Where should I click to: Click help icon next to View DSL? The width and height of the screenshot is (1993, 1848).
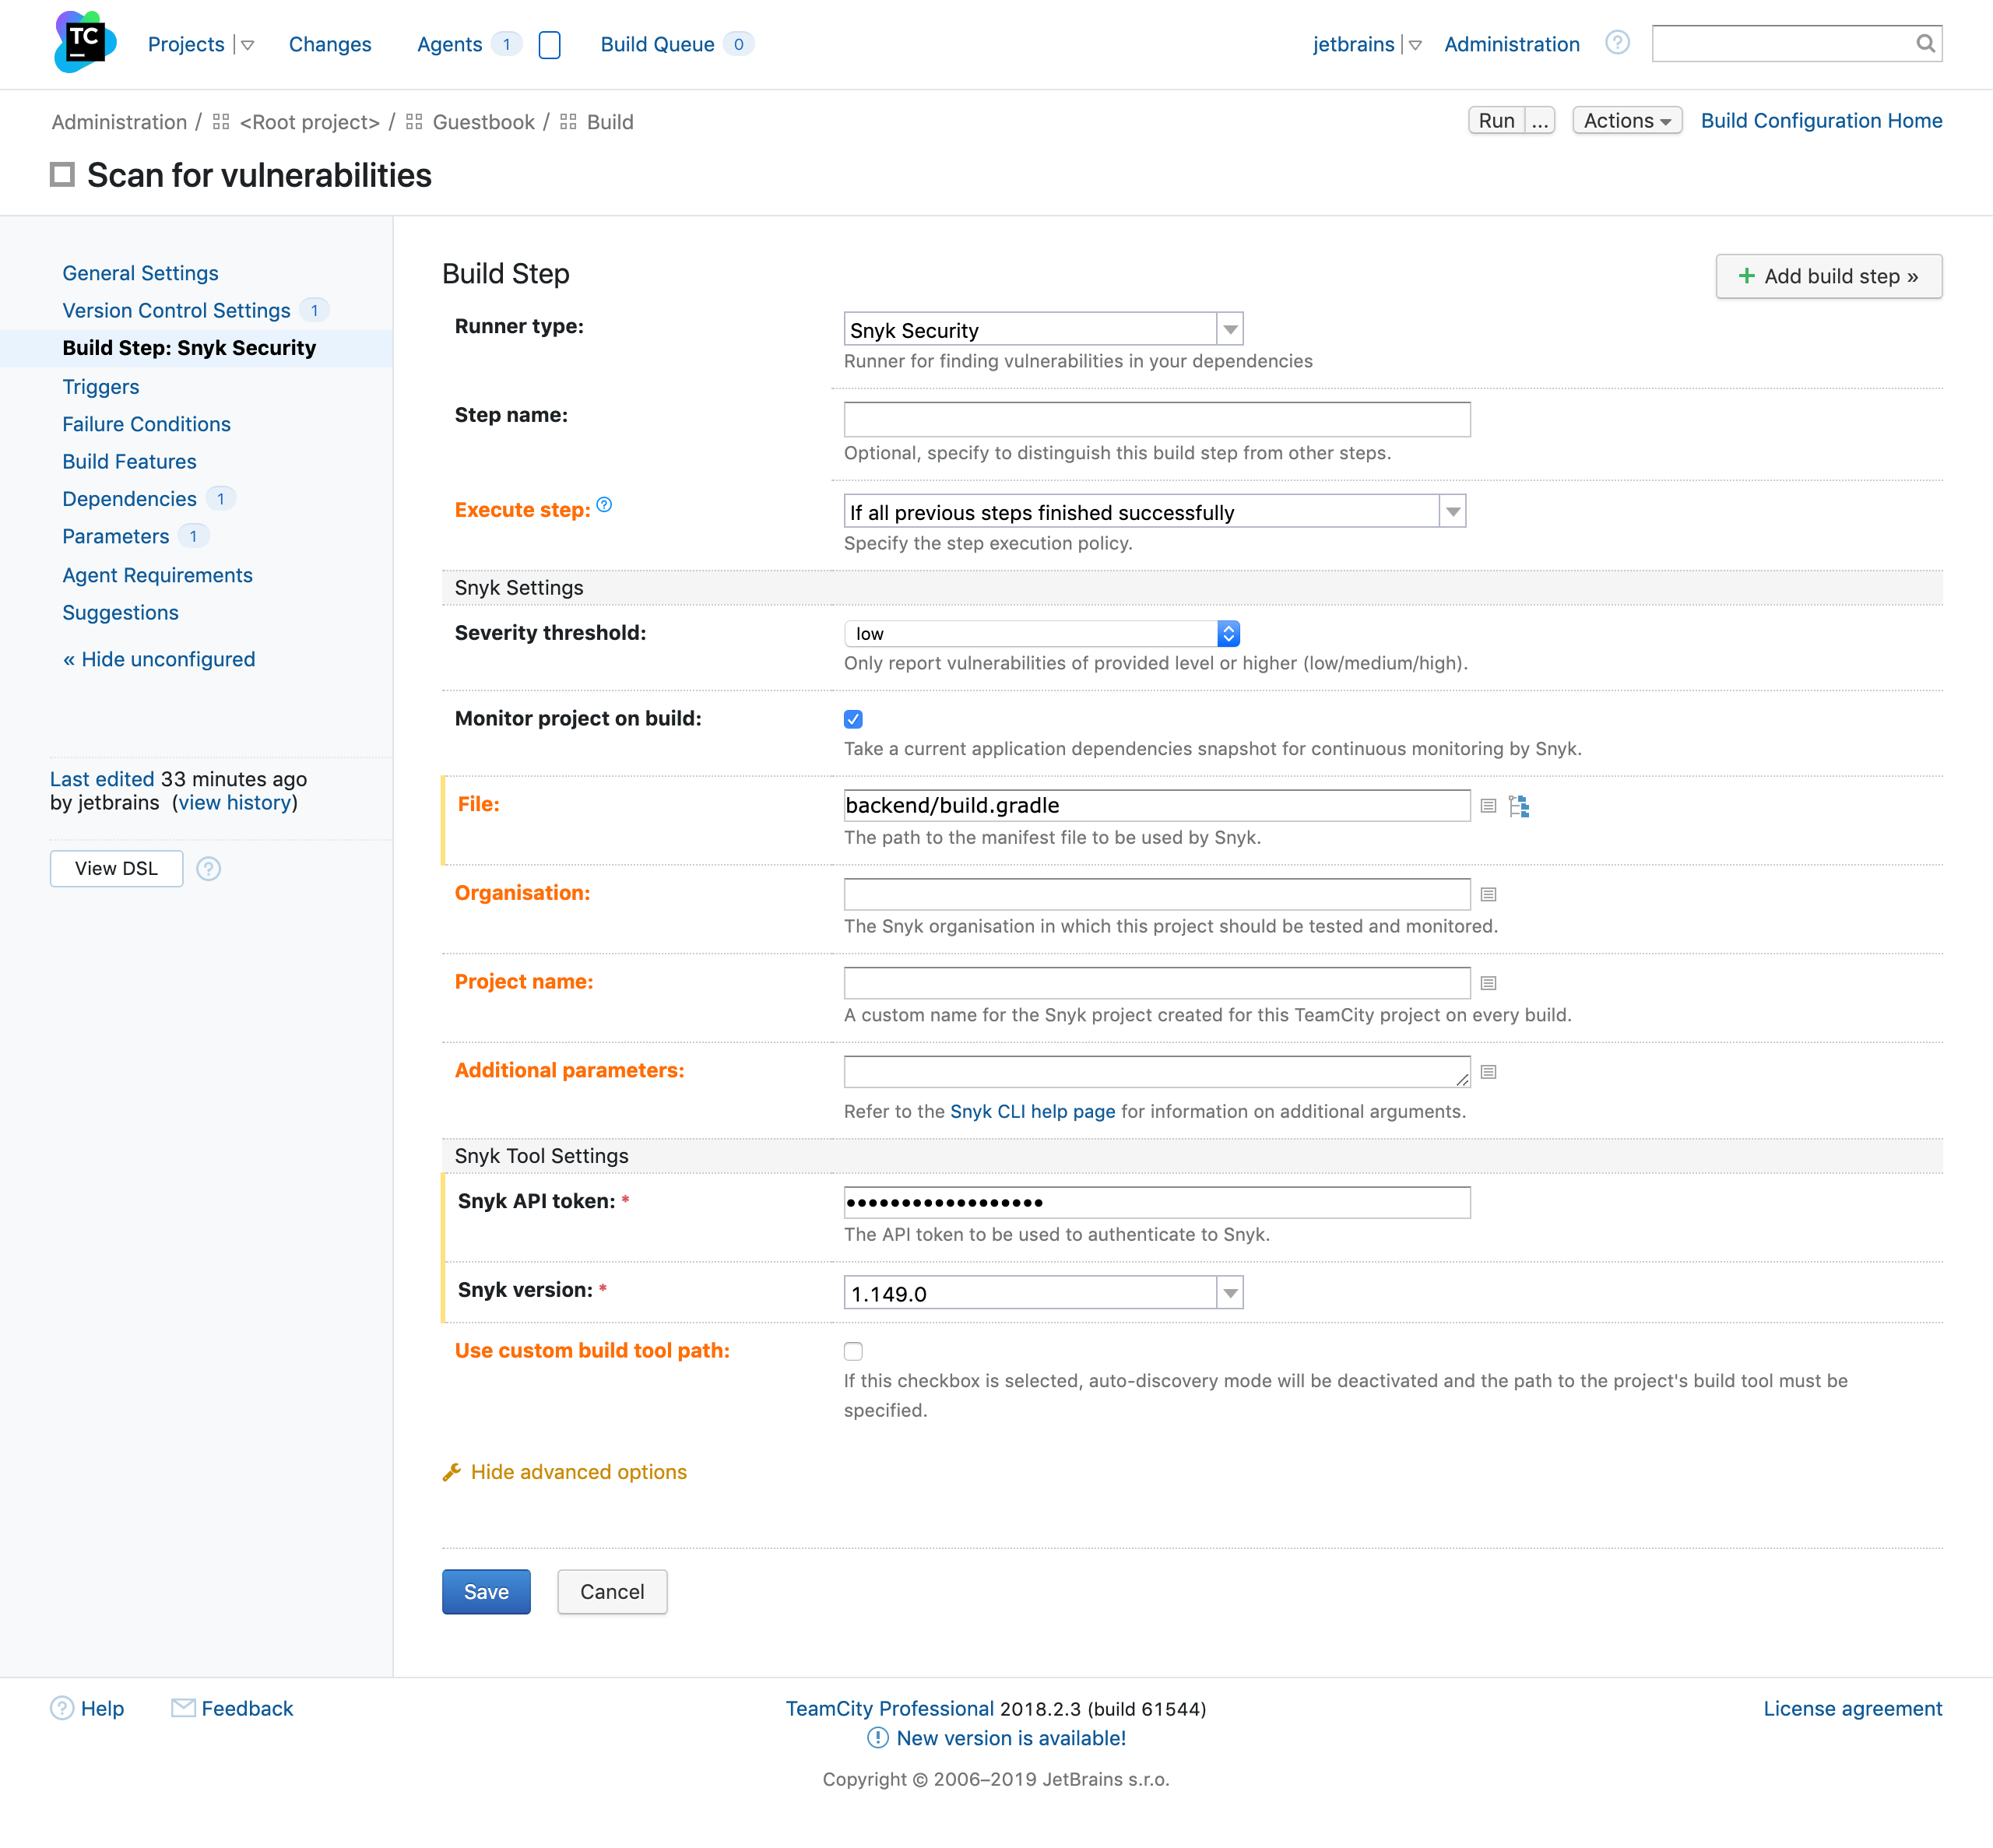click(x=208, y=869)
